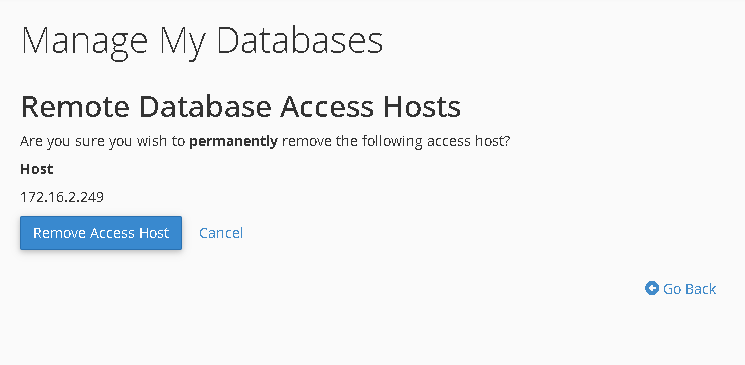This screenshot has height=365, width=745.
Task: Click the circular back arrow icon
Action: pos(652,288)
